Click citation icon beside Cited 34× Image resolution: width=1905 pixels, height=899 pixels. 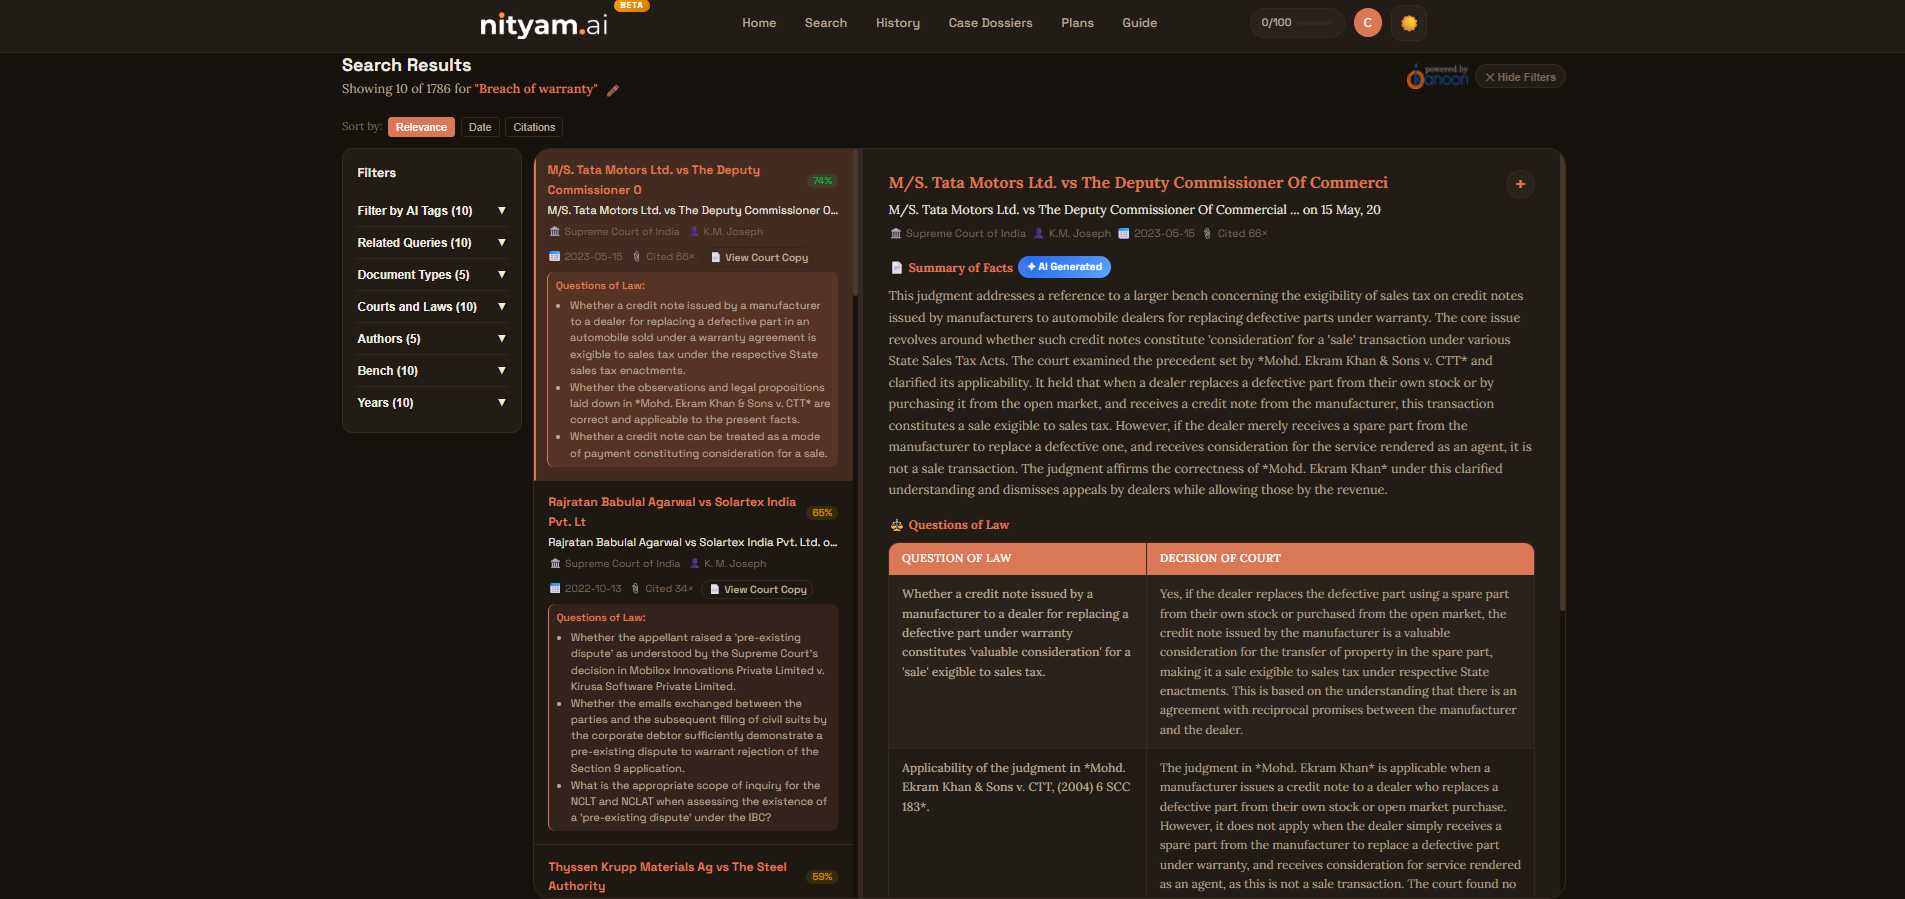coord(636,589)
